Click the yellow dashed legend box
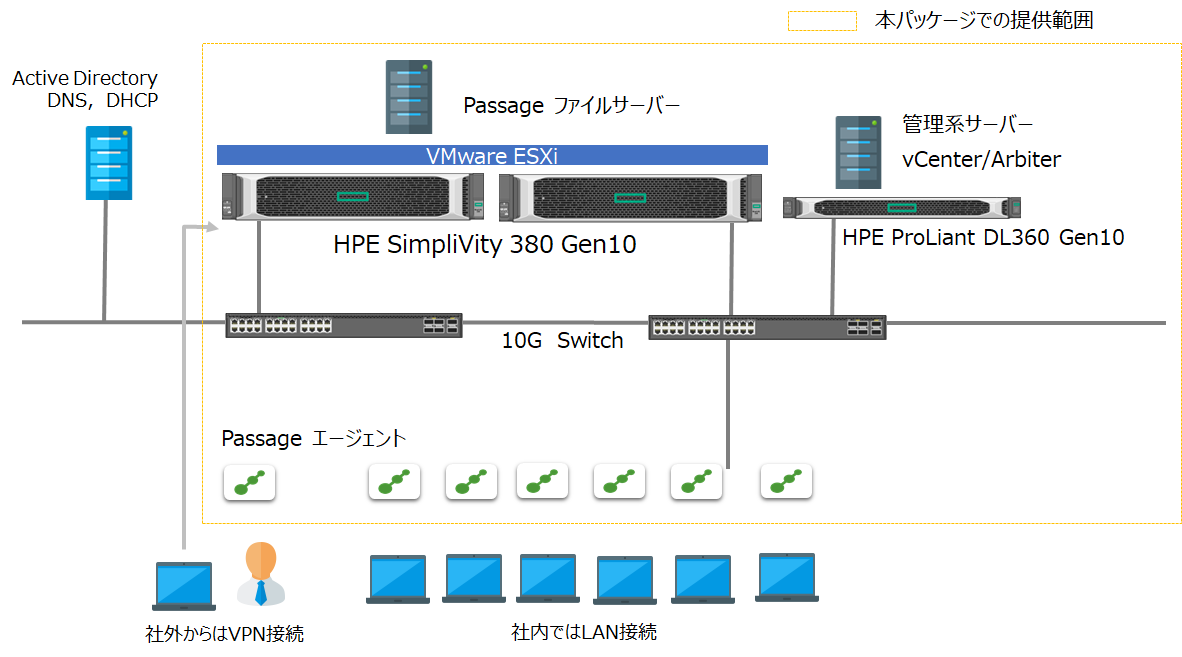The height and width of the screenshot is (657, 1182). pyautogui.click(x=822, y=21)
